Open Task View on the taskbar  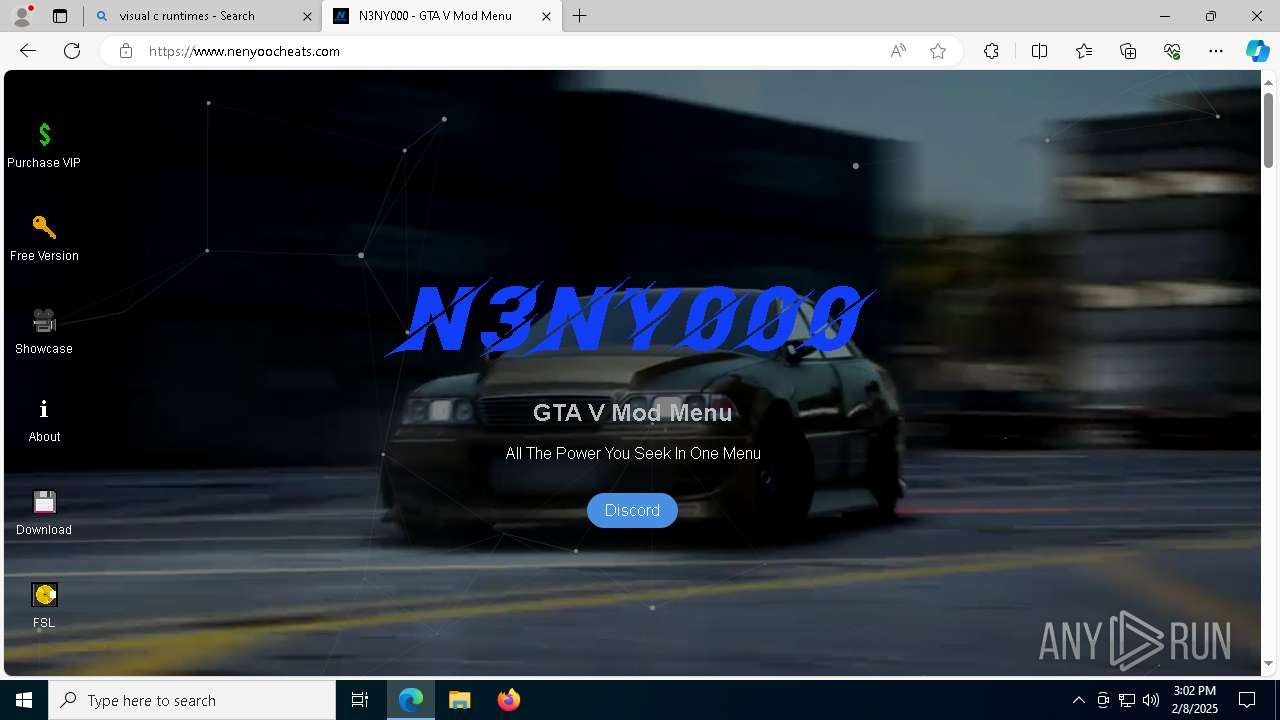(360, 700)
